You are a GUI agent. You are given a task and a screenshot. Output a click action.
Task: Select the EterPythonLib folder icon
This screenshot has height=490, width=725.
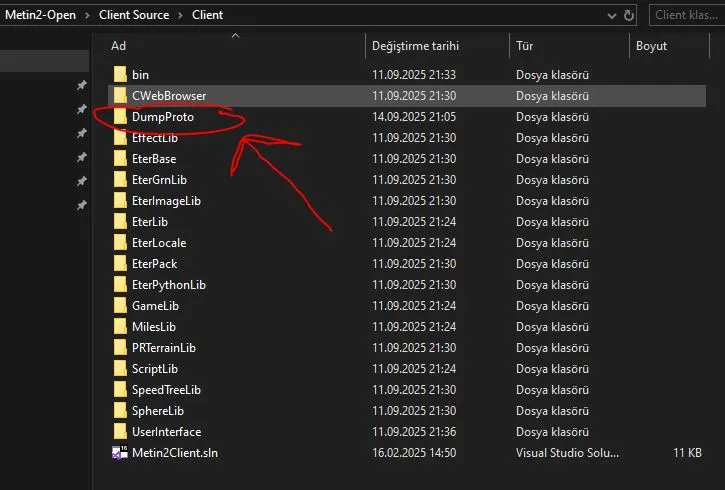120,285
